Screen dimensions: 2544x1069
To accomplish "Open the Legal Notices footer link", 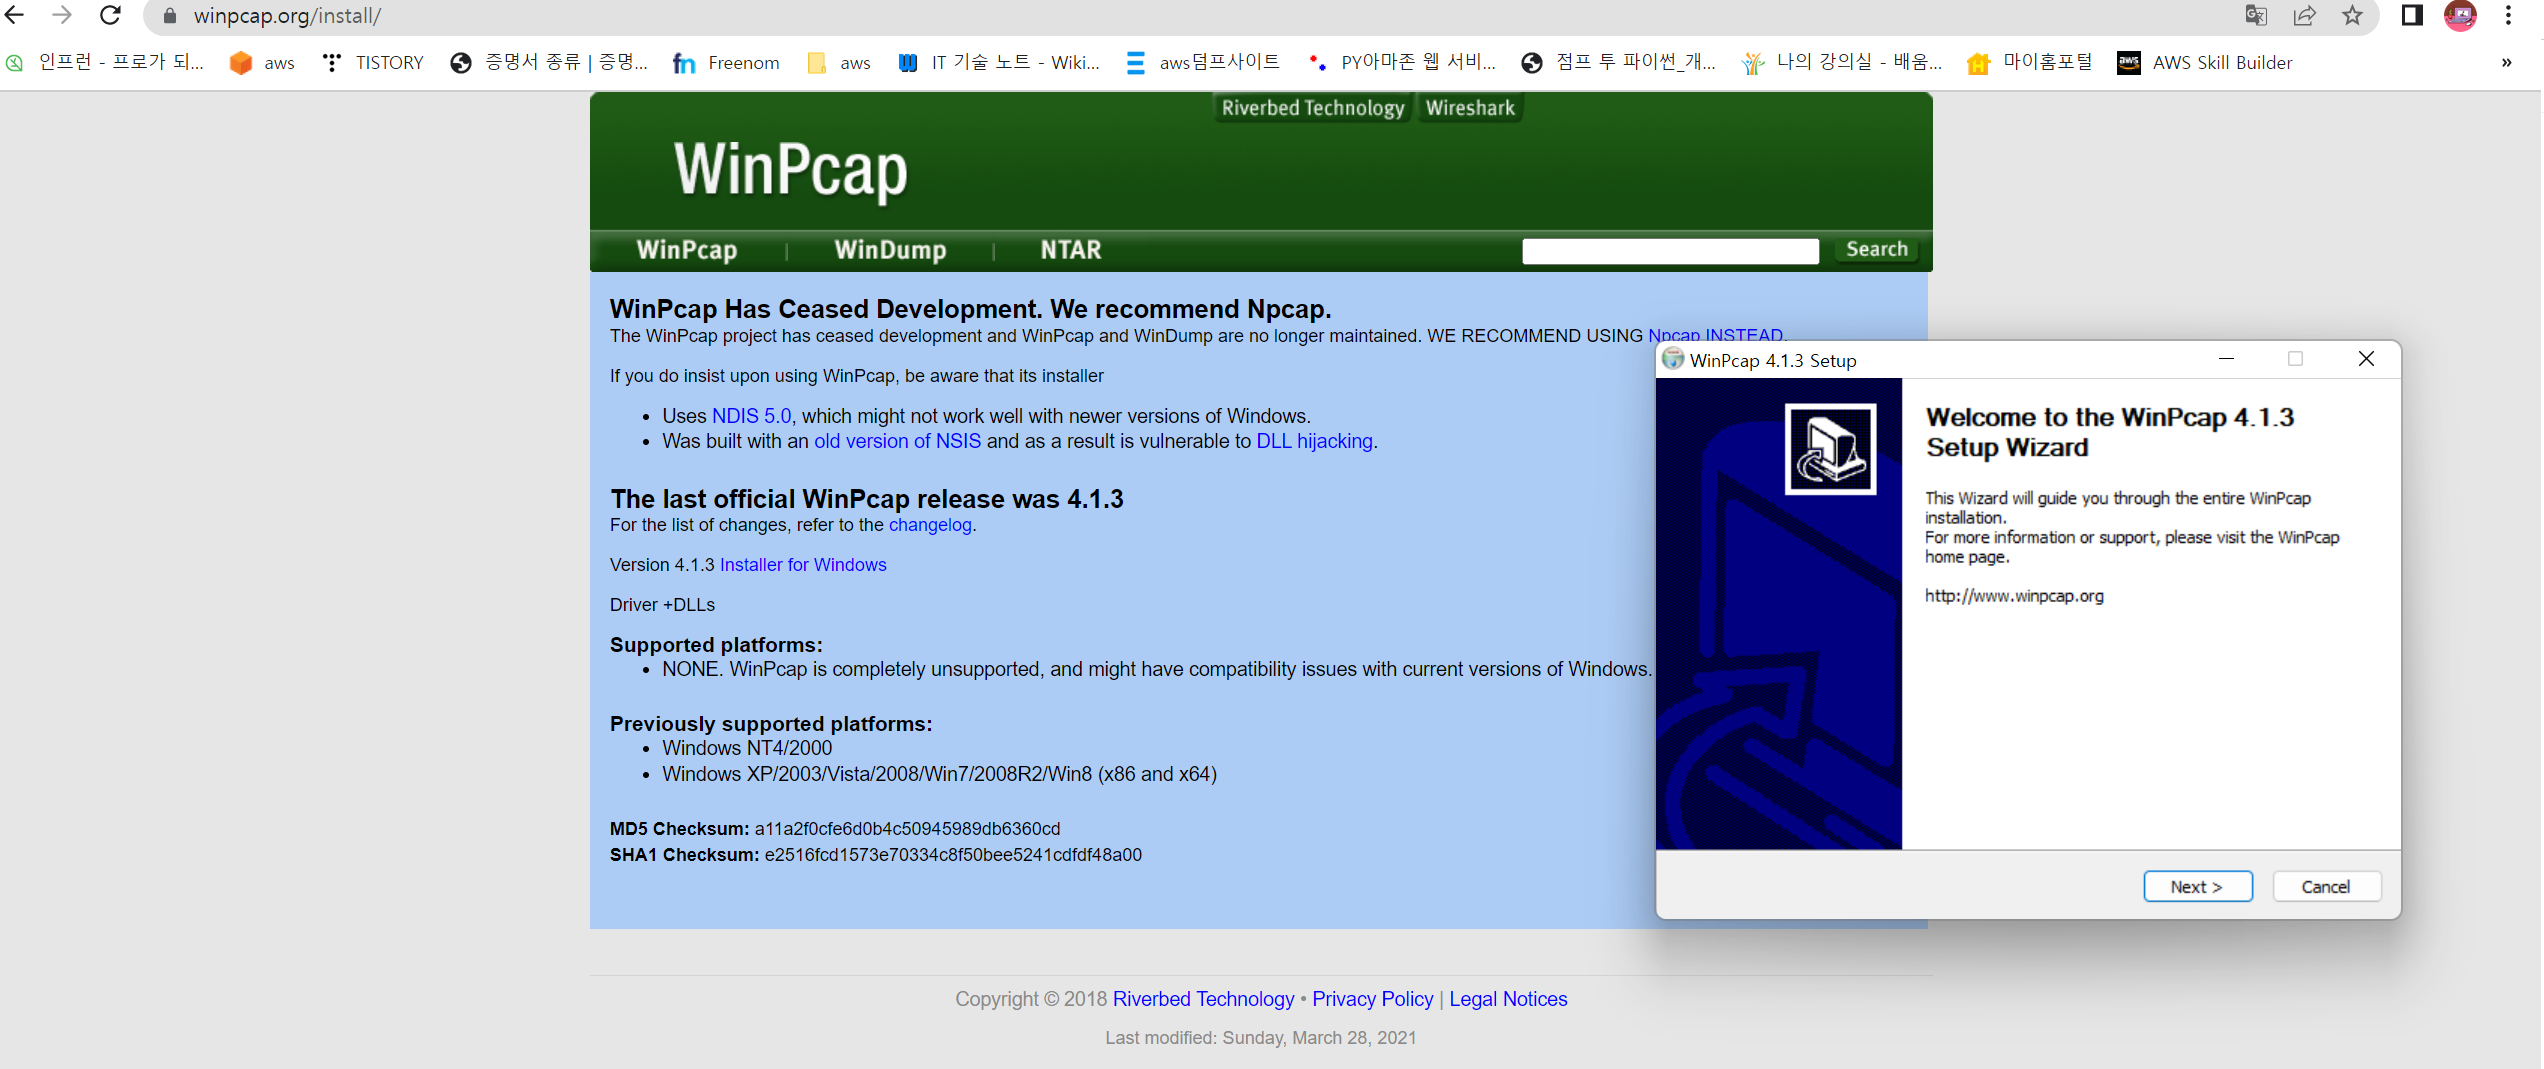I will click(x=1508, y=999).
